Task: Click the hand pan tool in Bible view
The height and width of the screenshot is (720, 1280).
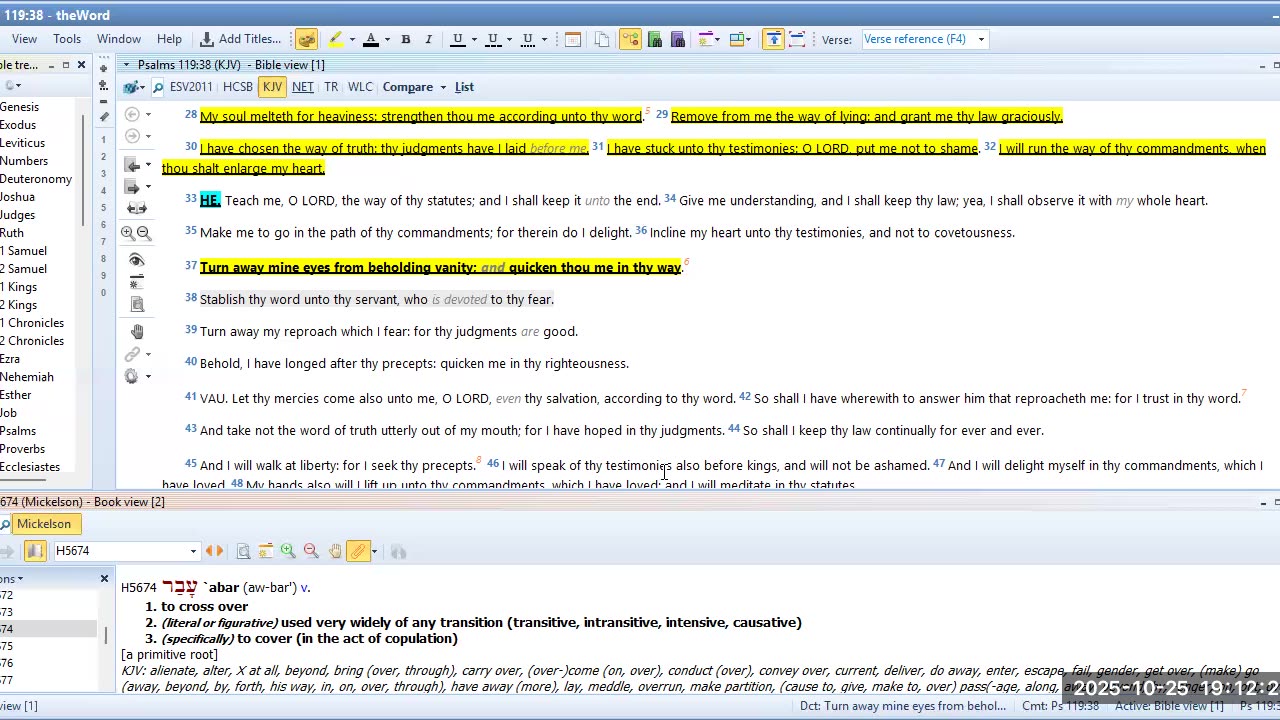Action: pyautogui.click(x=137, y=332)
